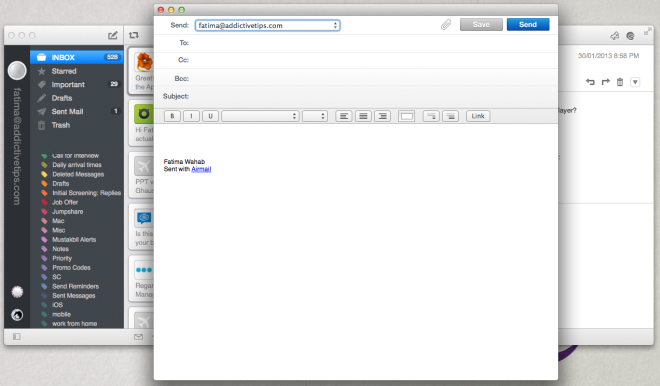The image size is (660, 386).
Task: Select the Priority label
Action: pyautogui.click(x=62, y=258)
